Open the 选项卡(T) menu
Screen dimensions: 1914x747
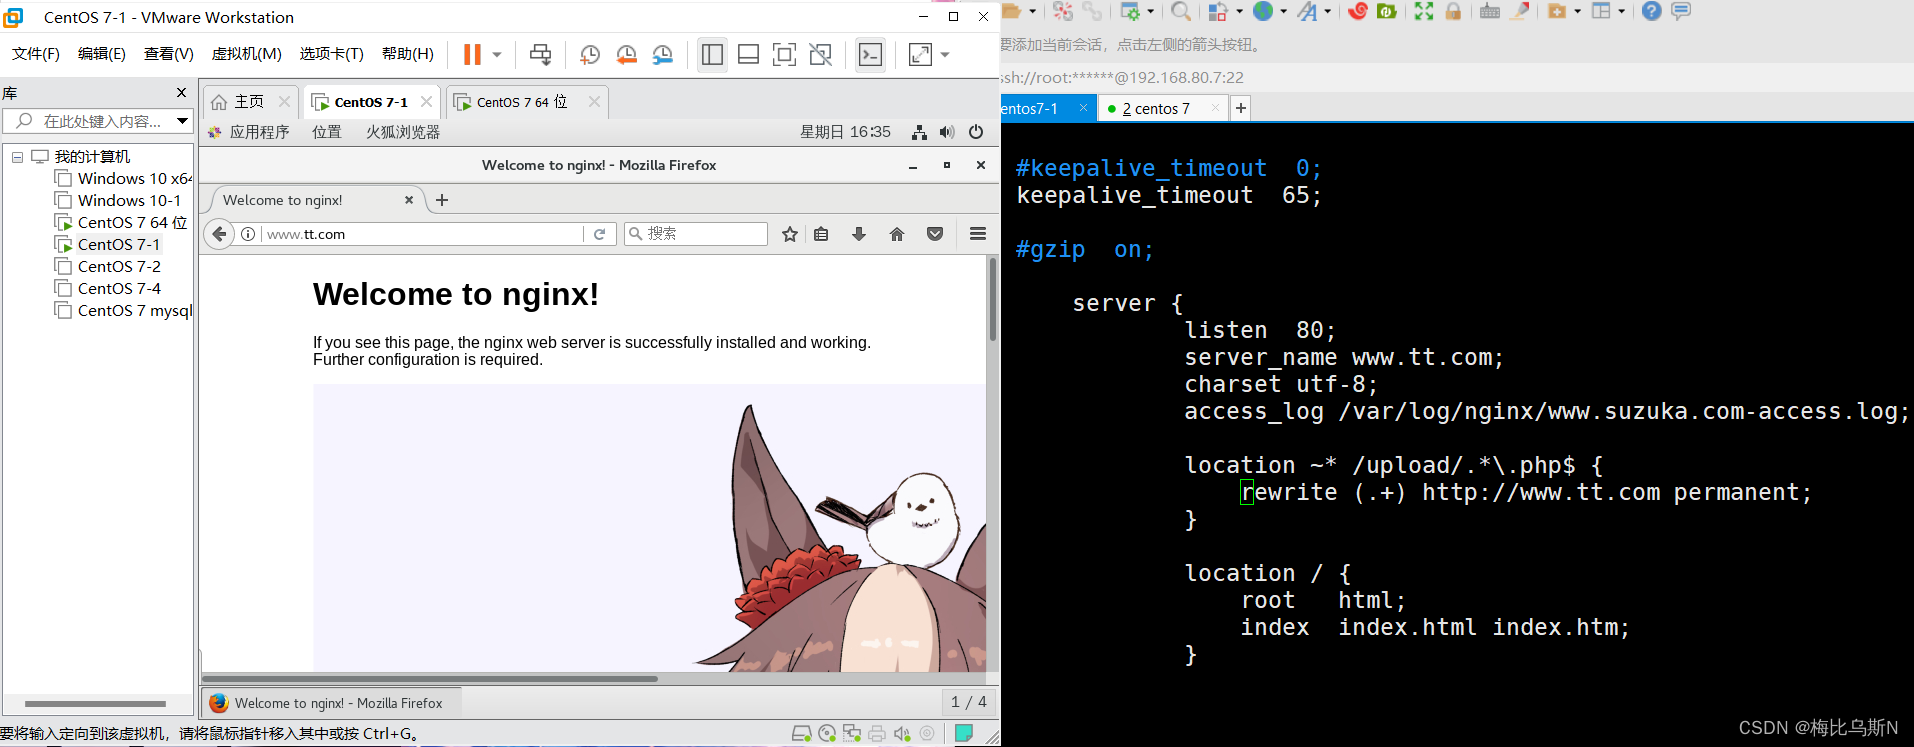click(x=332, y=54)
